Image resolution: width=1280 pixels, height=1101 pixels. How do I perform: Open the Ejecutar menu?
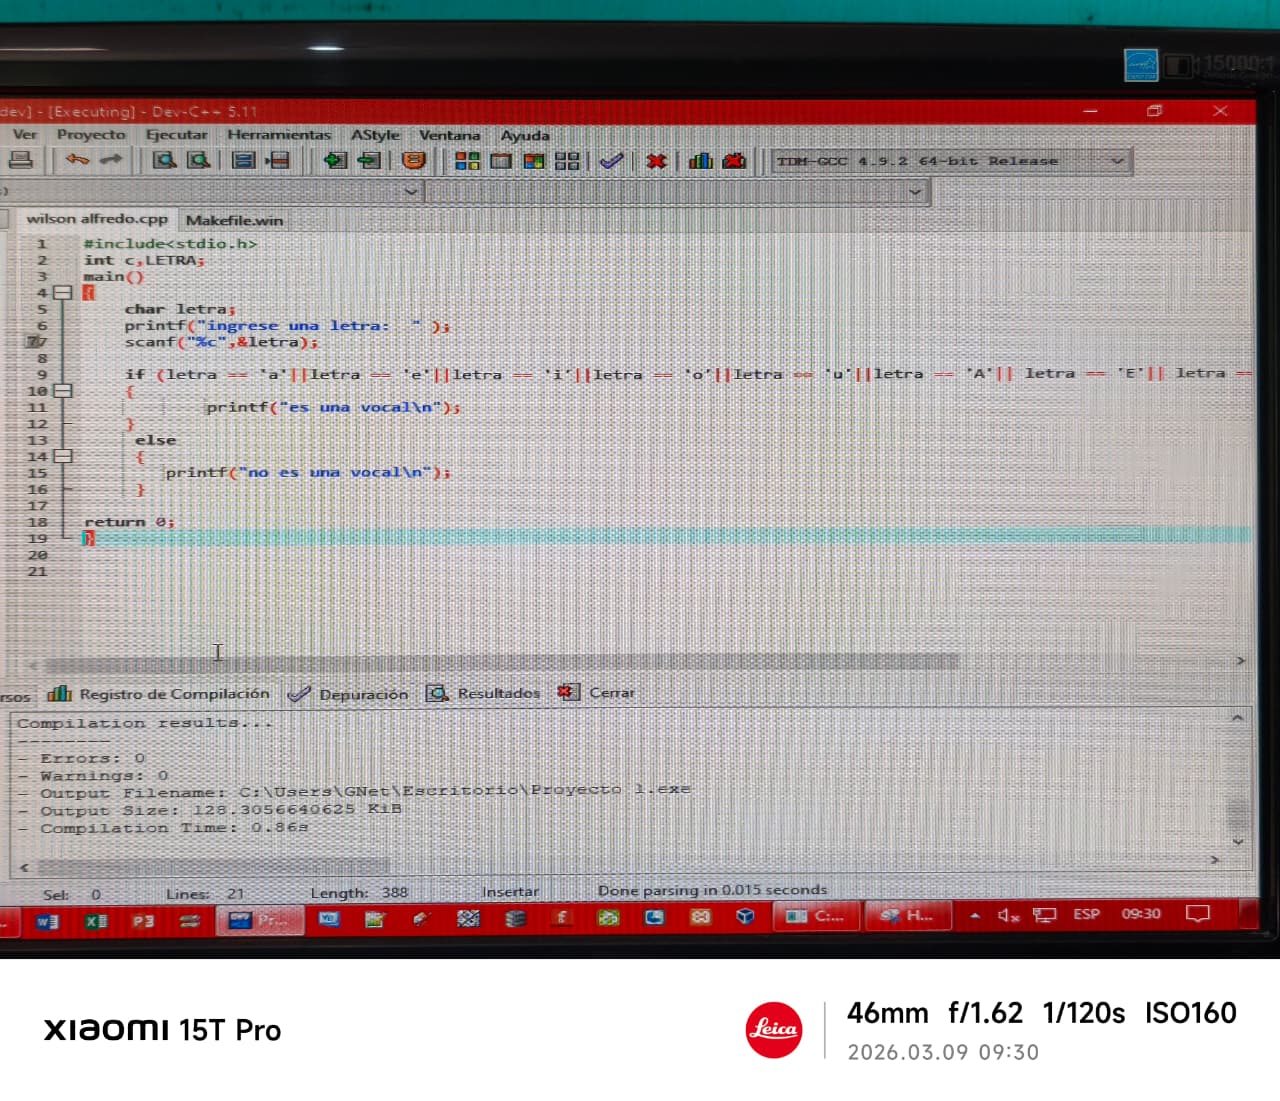(176, 135)
